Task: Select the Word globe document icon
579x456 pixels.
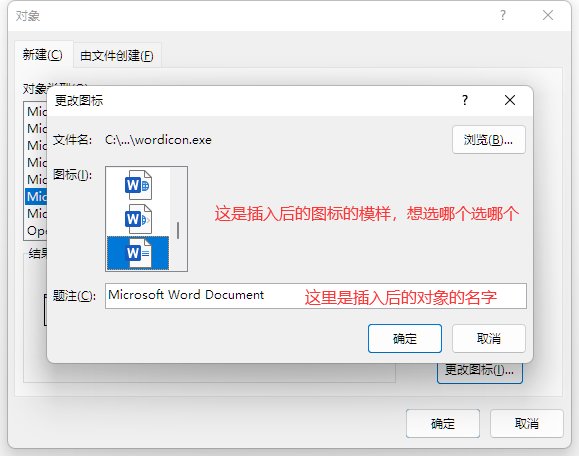Action: point(138,185)
